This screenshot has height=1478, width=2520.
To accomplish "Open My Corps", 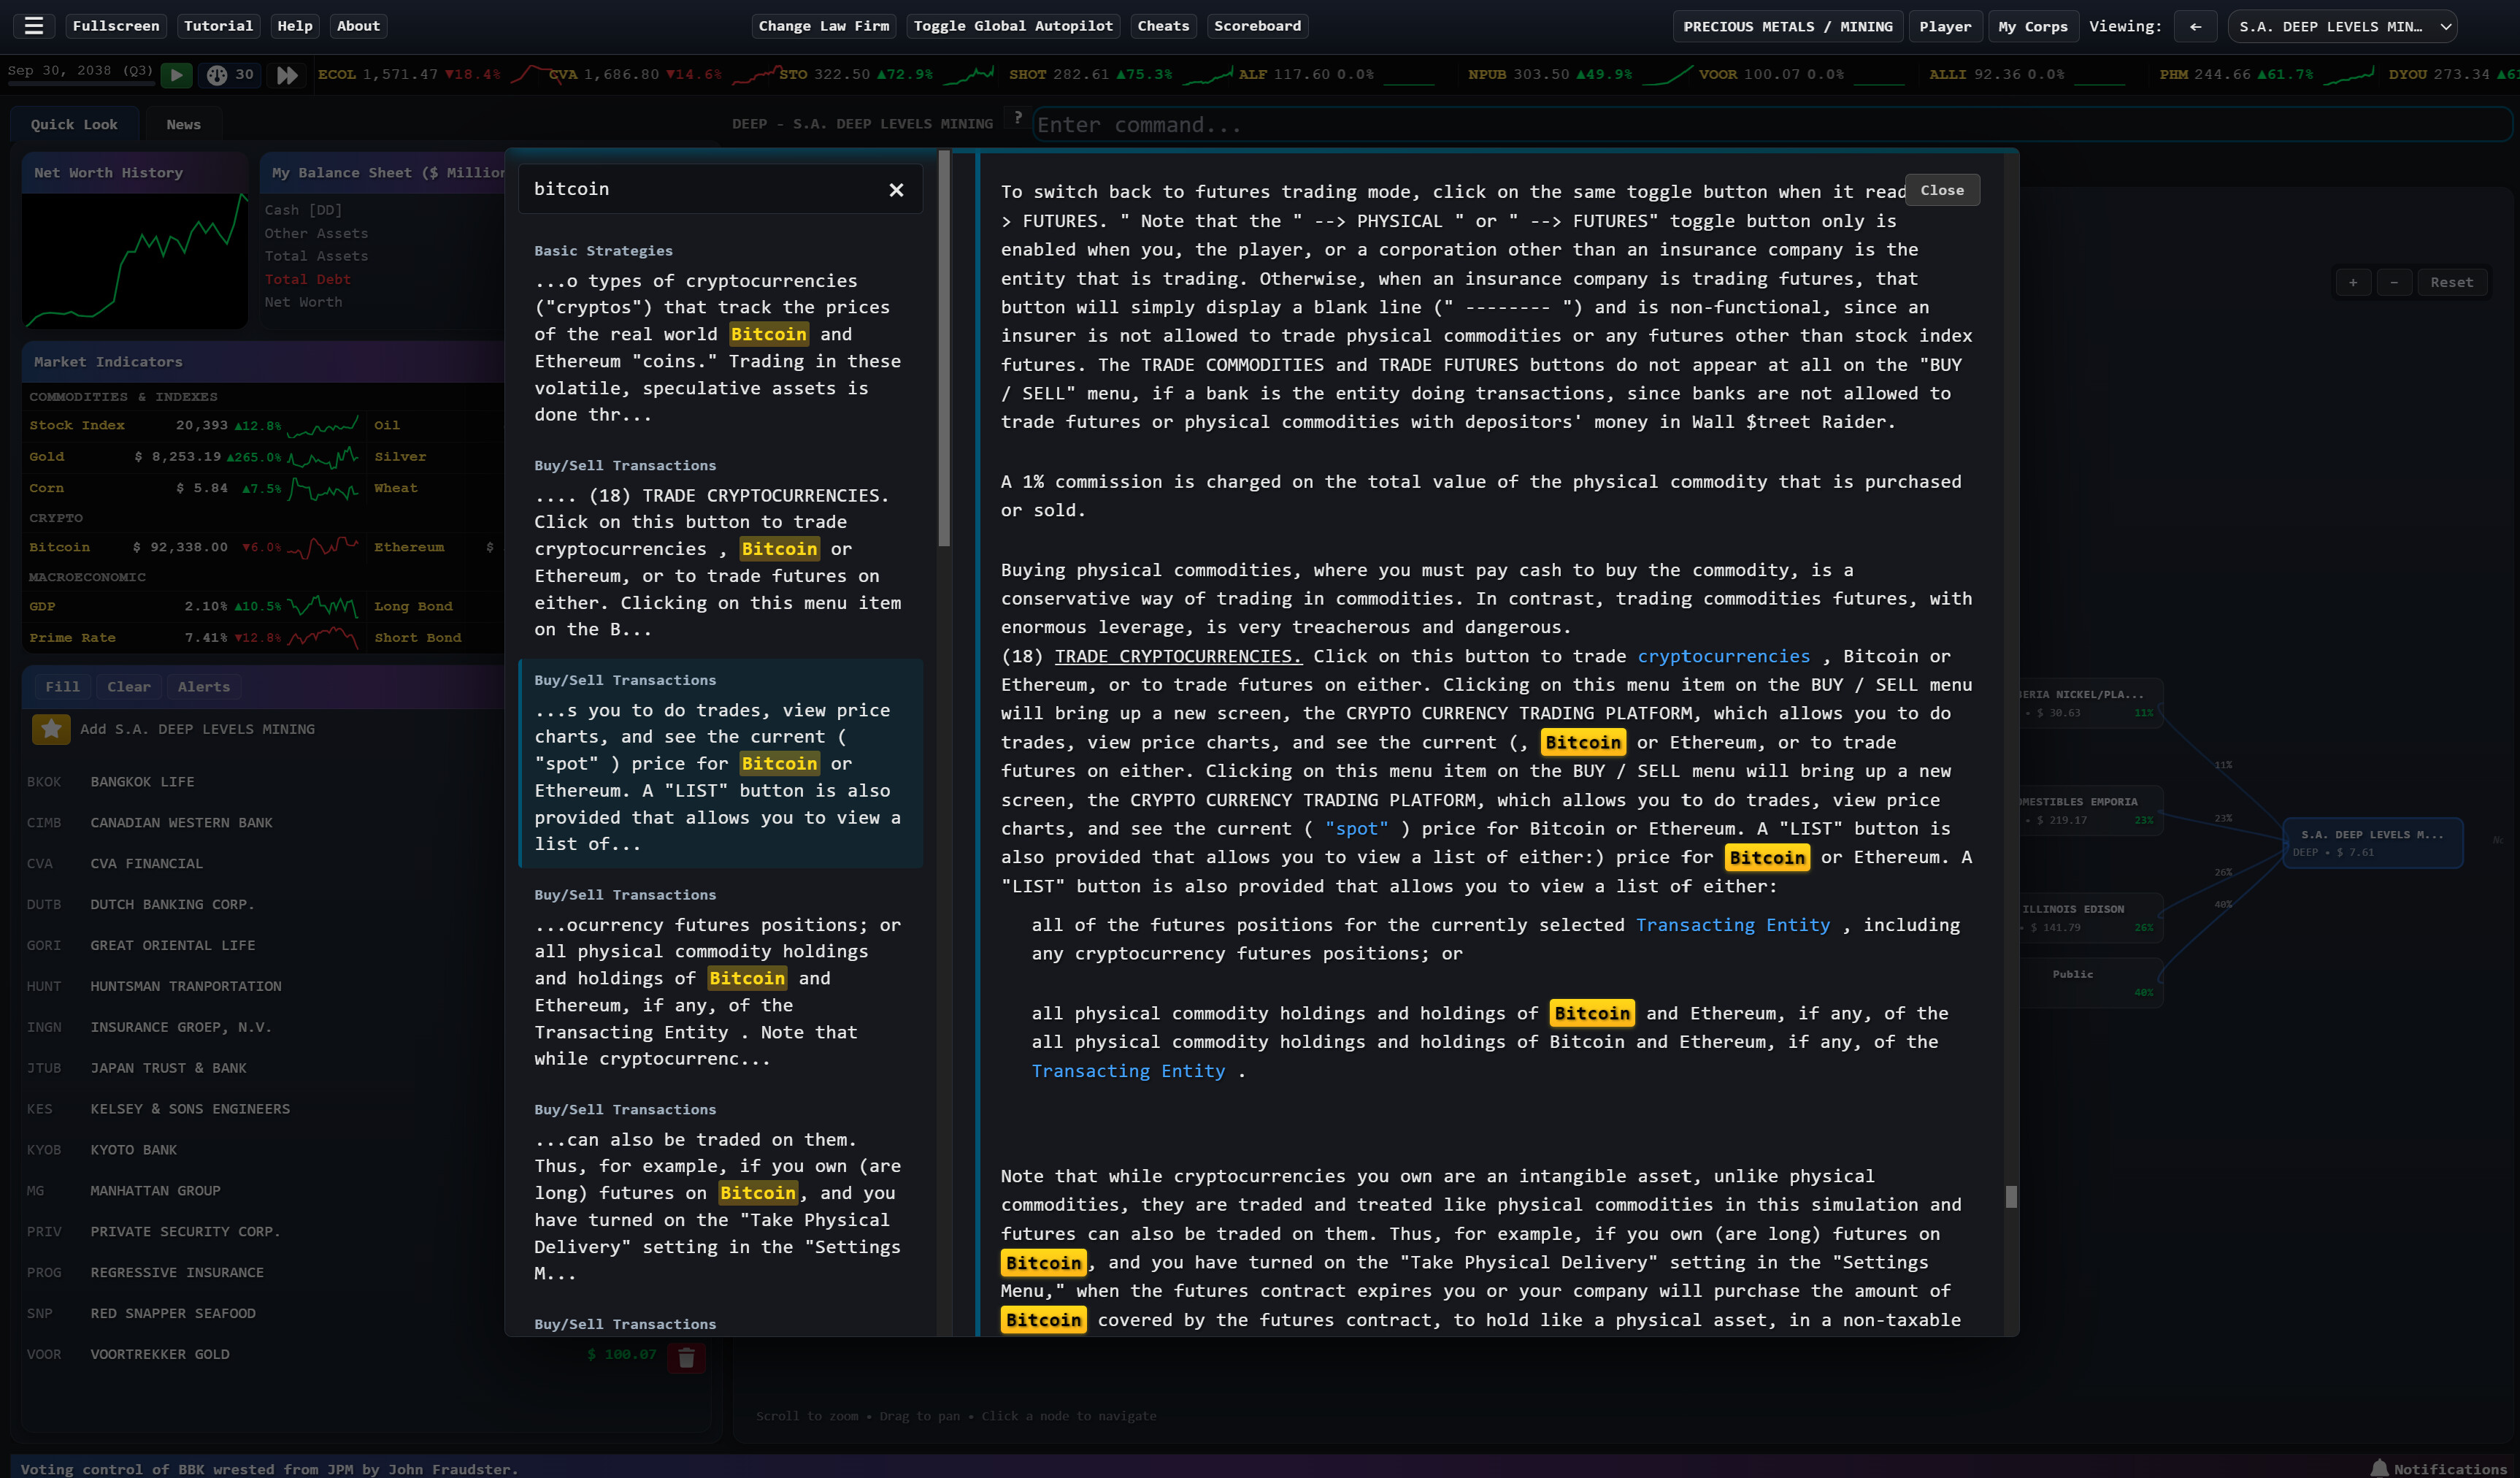I will (2033, 26).
